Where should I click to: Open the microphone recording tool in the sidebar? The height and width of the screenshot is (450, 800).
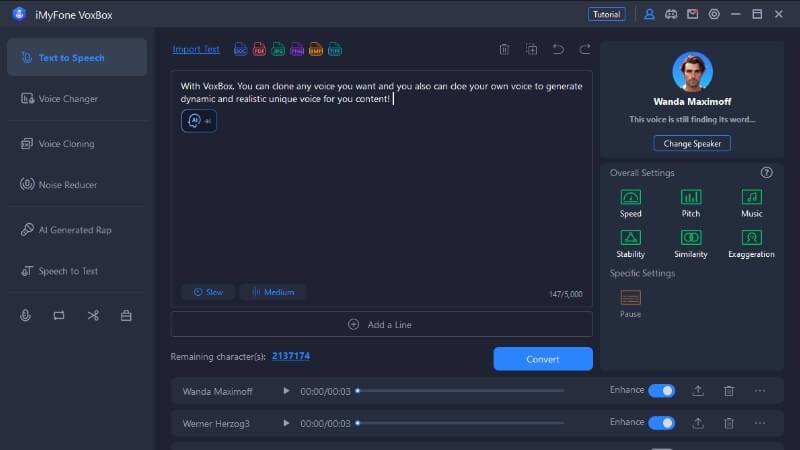[x=26, y=315]
